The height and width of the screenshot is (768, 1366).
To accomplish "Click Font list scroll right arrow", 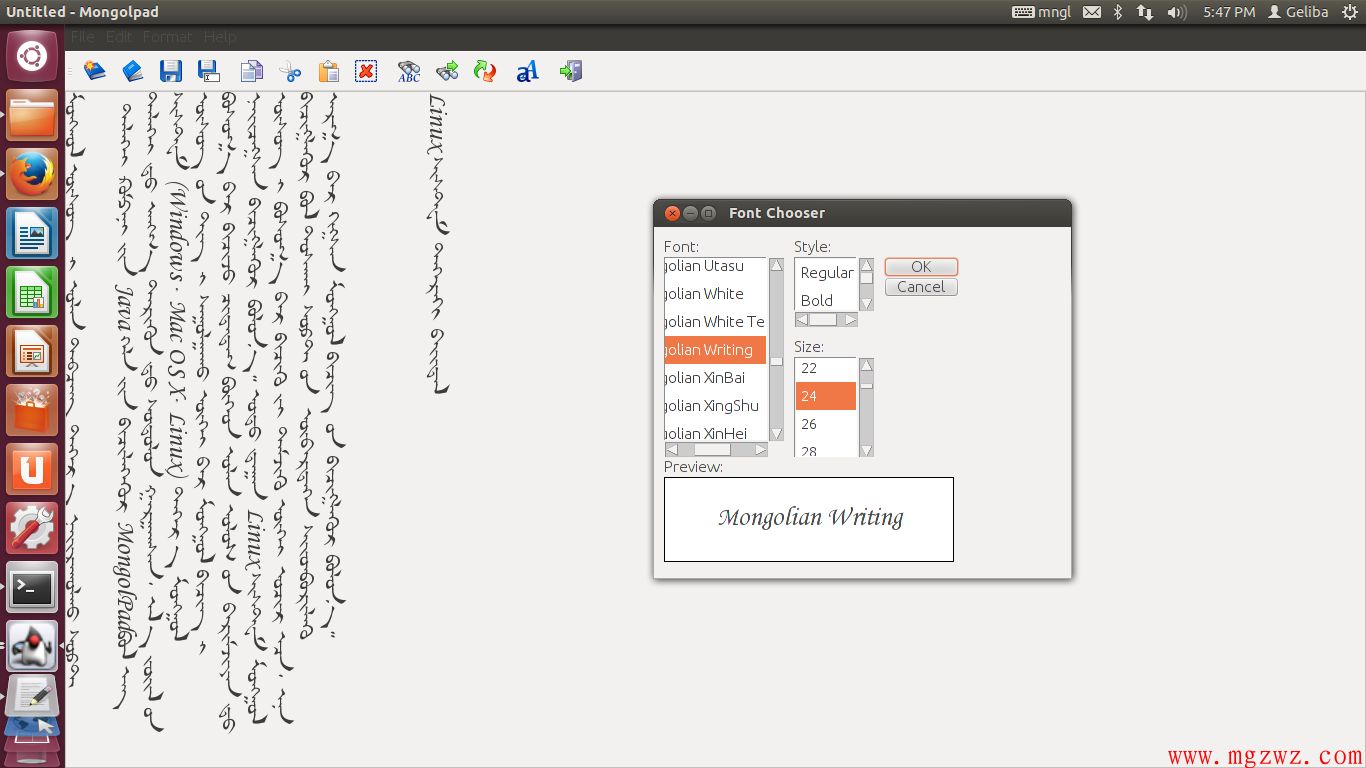I will tap(761, 450).
